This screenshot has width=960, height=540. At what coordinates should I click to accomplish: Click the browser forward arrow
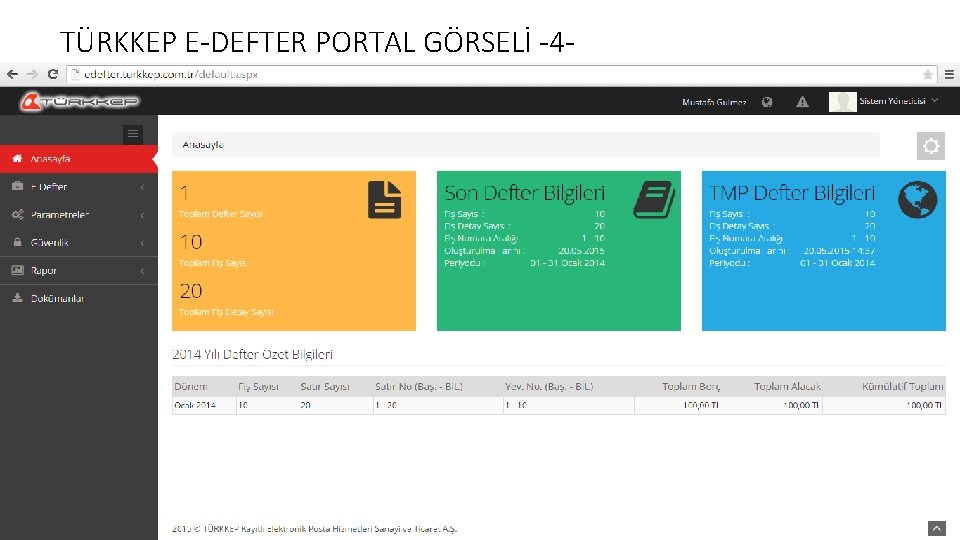pyautogui.click(x=32, y=74)
